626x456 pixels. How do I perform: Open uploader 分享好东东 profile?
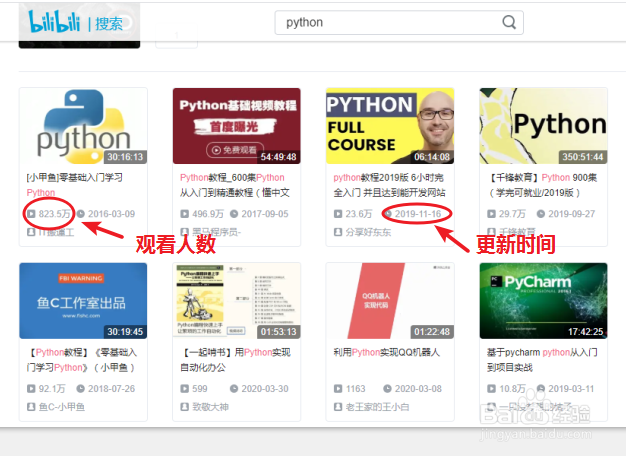[x=368, y=232]
